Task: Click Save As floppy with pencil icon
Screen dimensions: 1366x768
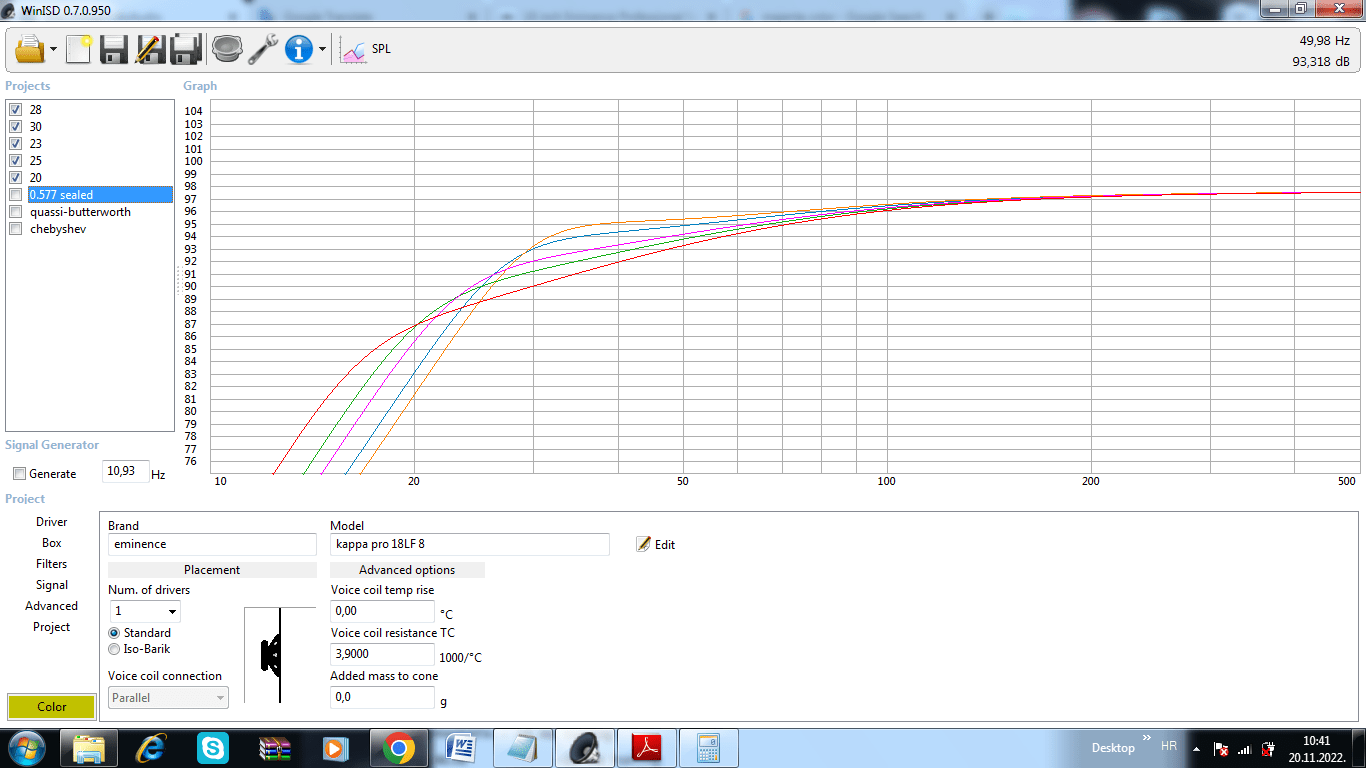Action: (150, 49)
